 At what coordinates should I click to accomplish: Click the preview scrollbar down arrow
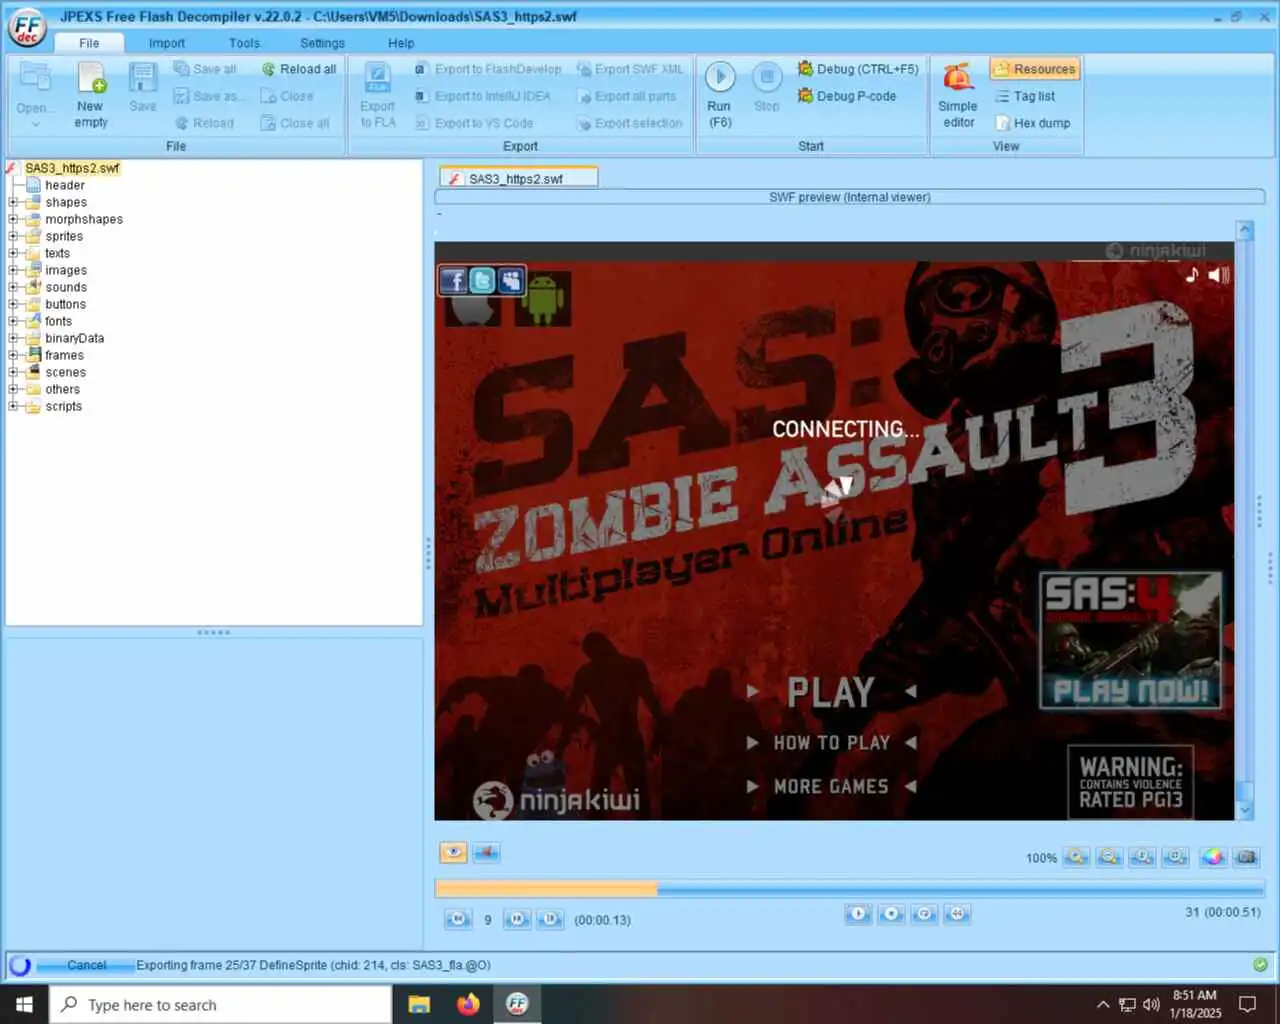tap(1245, 809)
